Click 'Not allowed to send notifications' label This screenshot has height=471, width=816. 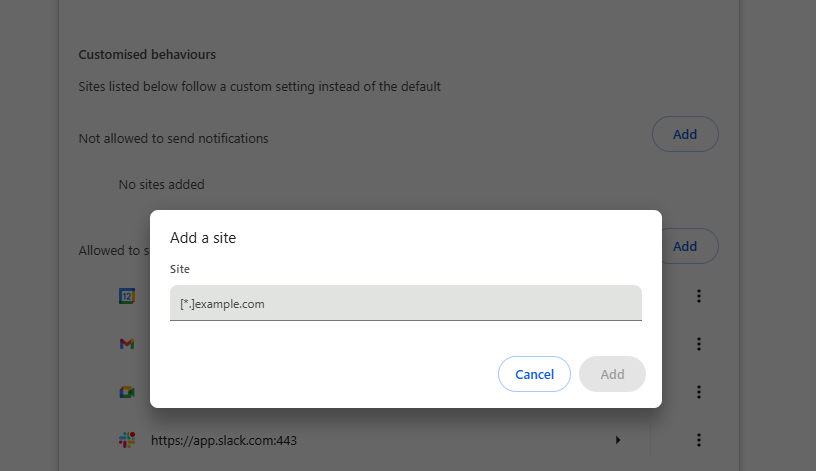click(173, 138)
